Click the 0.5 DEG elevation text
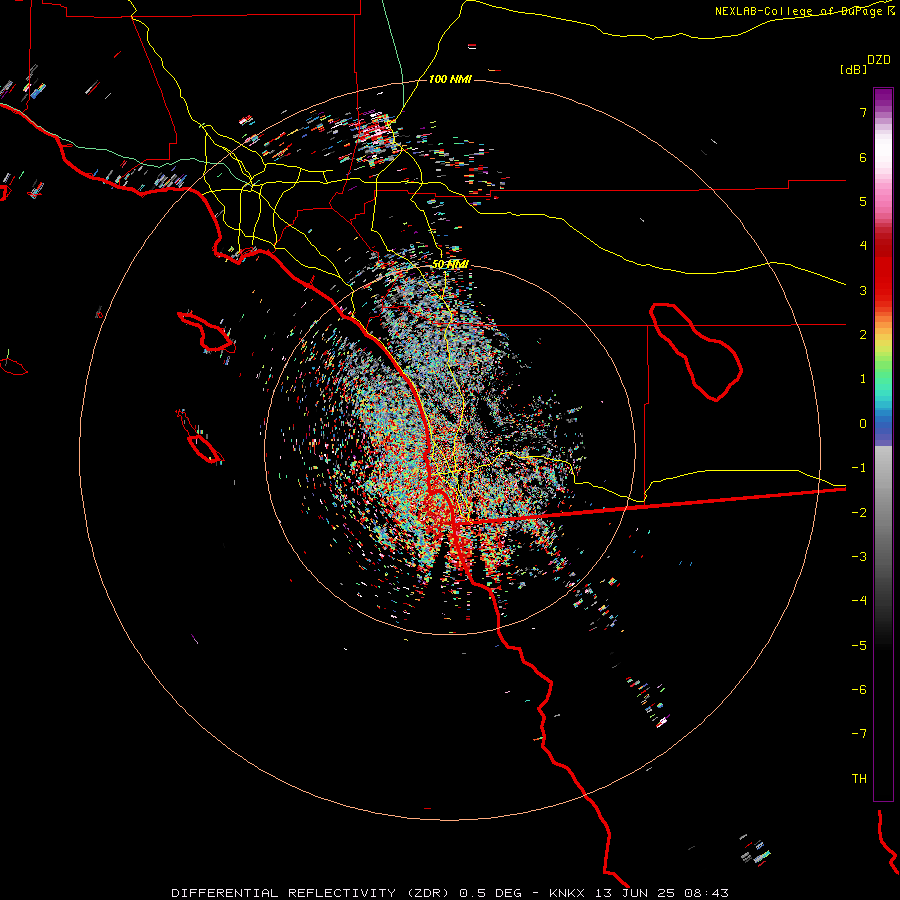900x900 pixels. tap(490, 893)
